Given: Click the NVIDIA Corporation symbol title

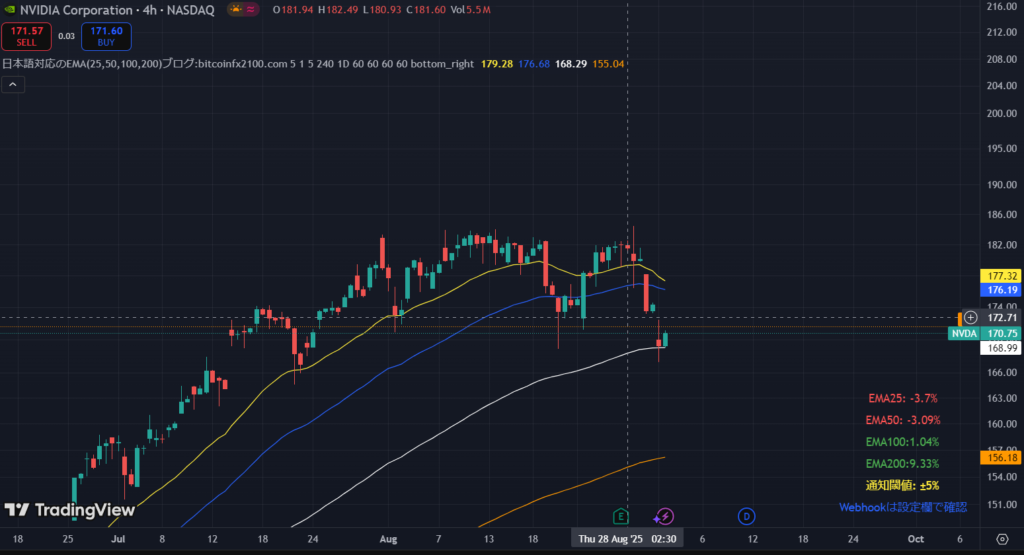Looking at the screenshot, I should click(x=76, y=10).
